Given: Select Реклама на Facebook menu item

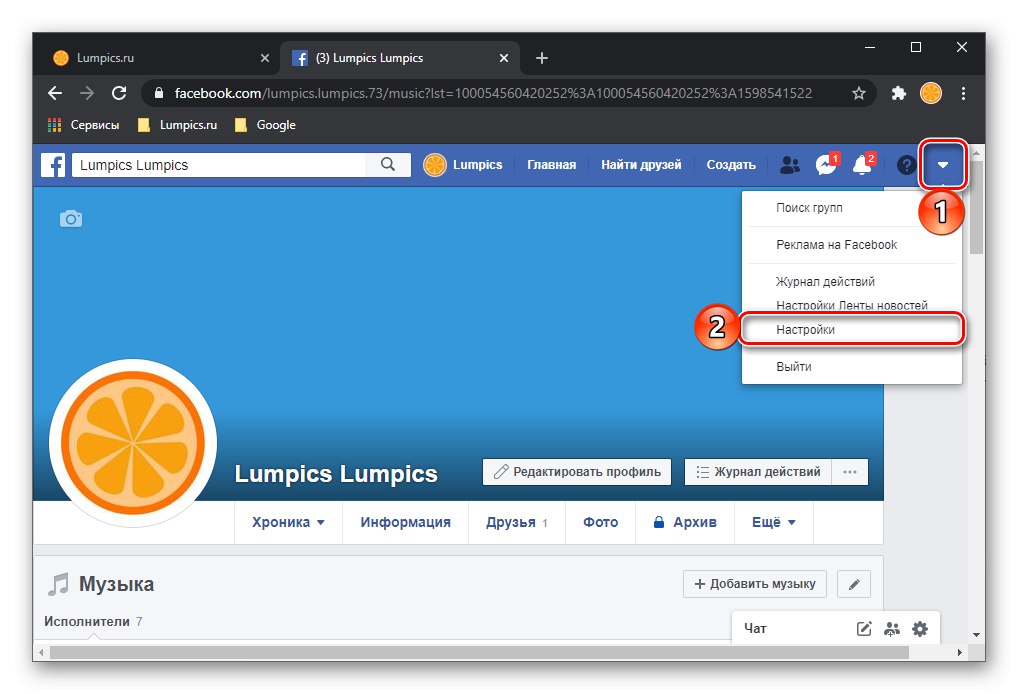Looking at the screenshot, I should click(836, 245).
